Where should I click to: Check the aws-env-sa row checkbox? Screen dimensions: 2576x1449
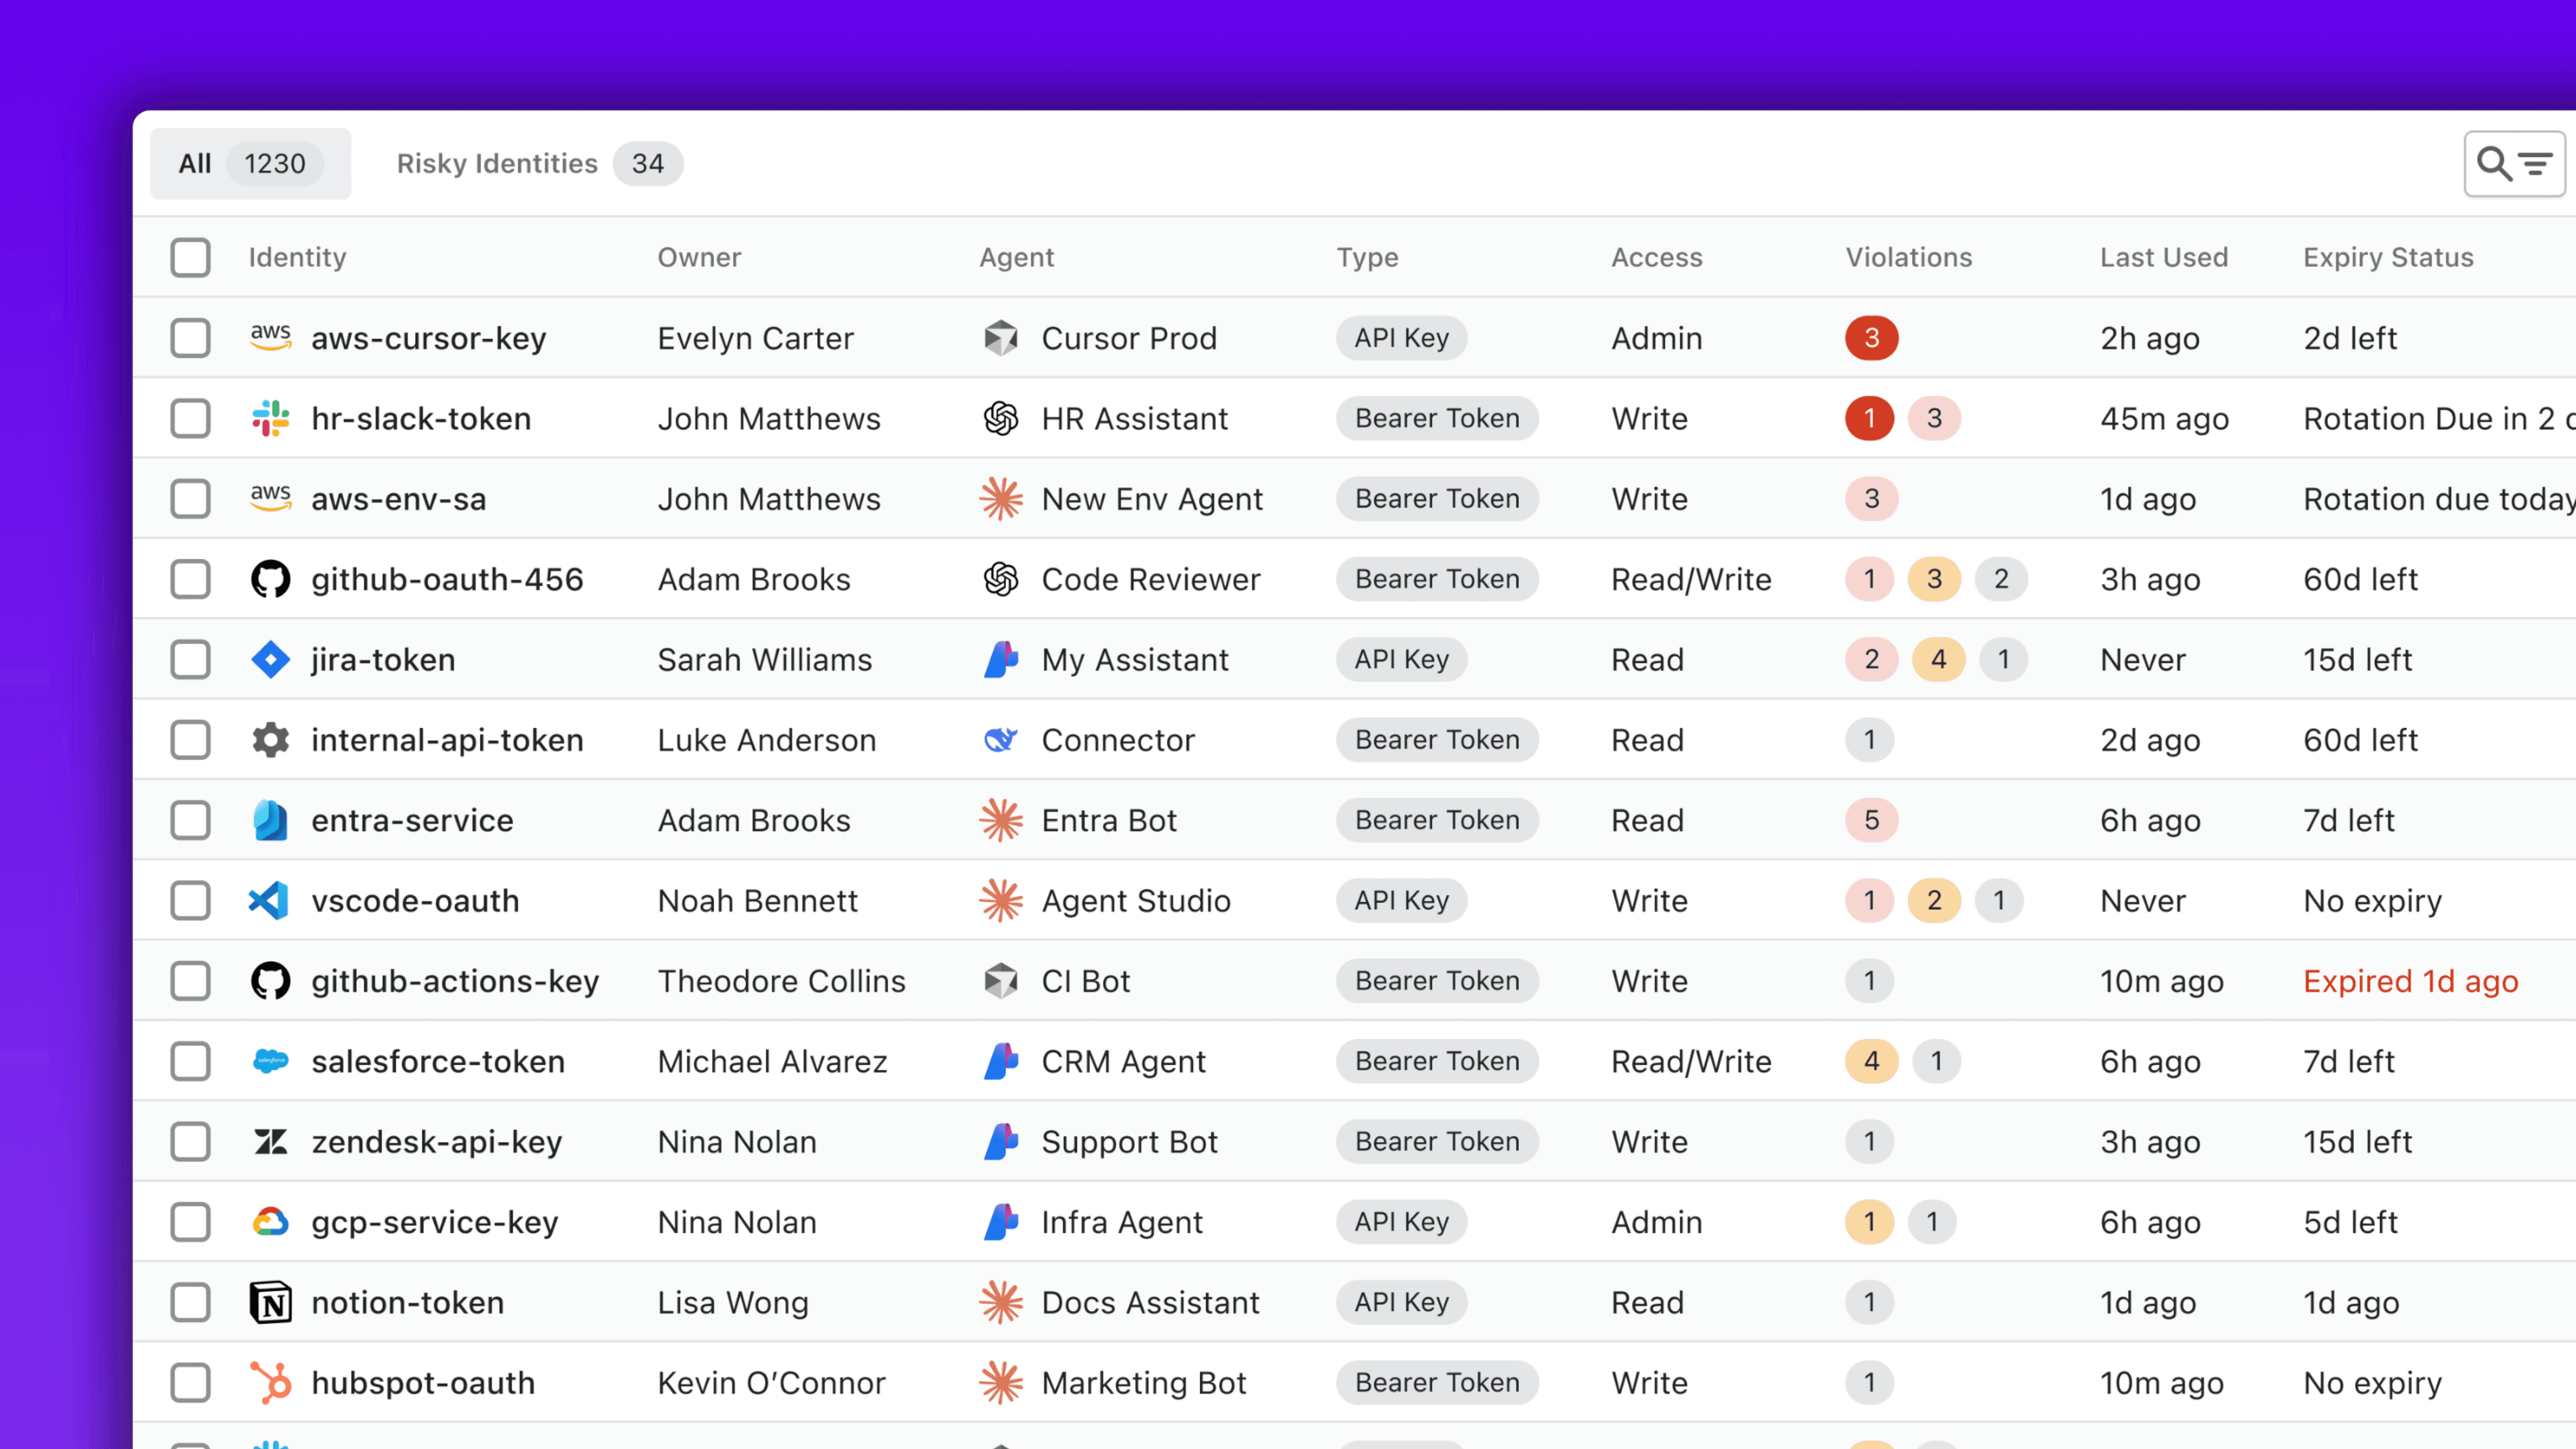click(x=190, y=498)
